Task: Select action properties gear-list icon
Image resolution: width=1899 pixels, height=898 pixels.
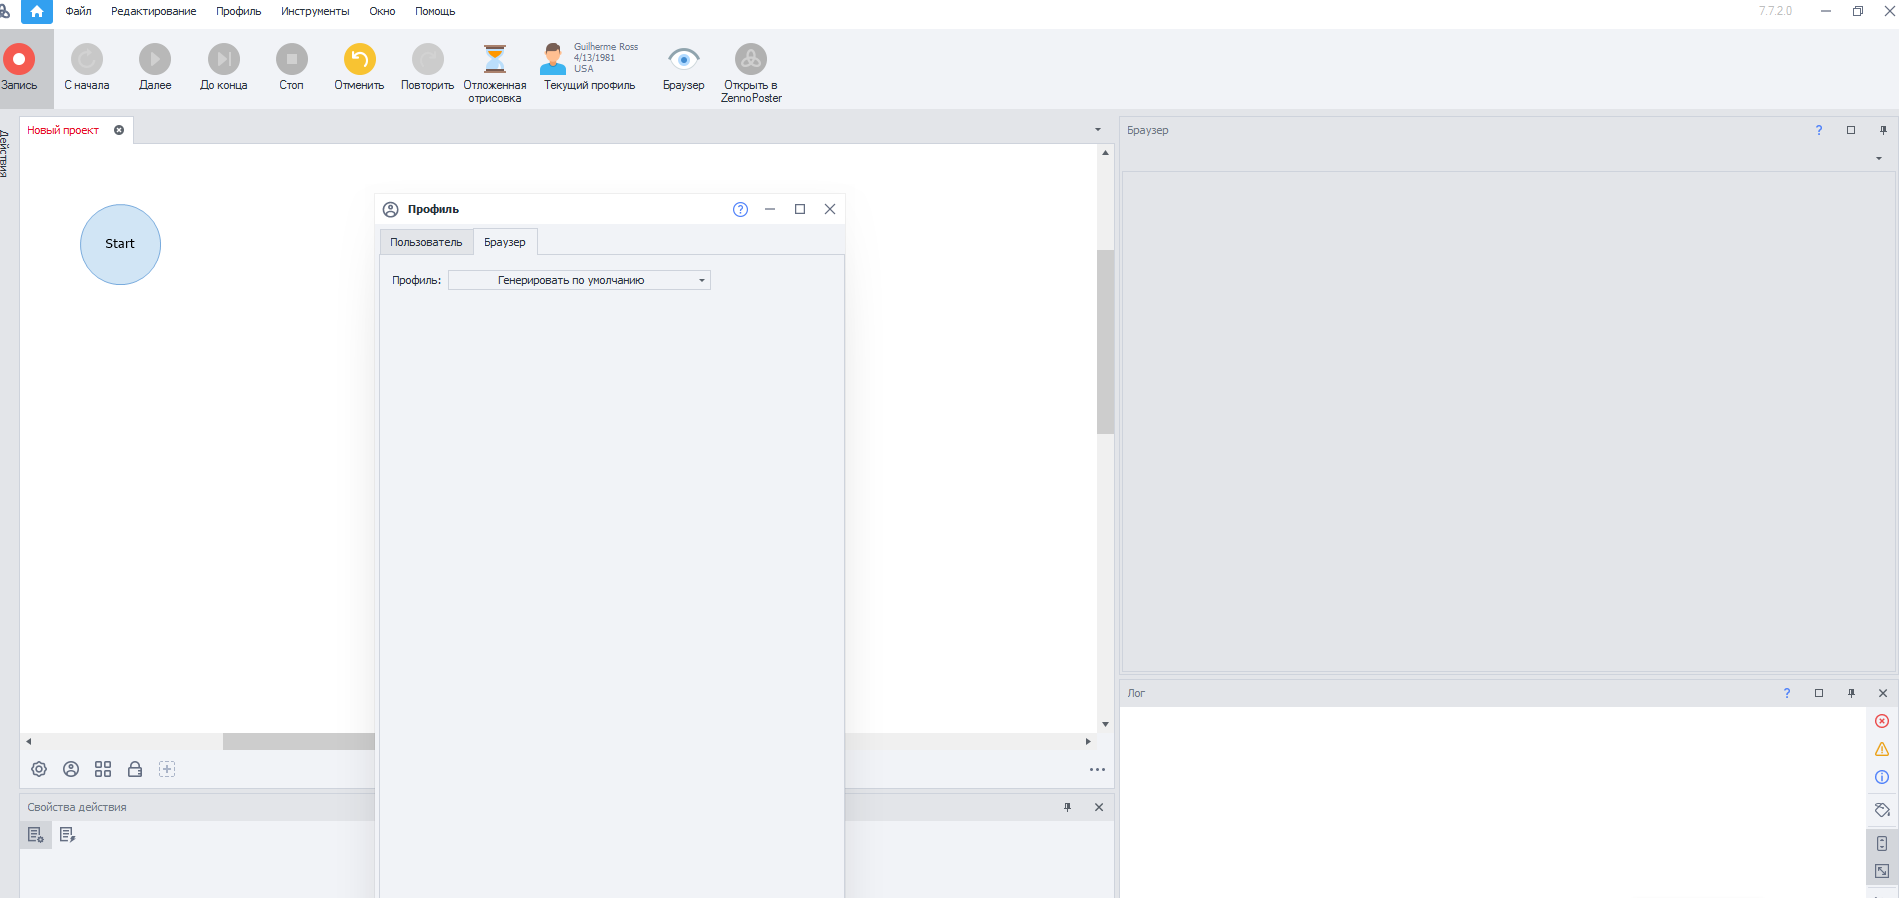Action: 36,835
